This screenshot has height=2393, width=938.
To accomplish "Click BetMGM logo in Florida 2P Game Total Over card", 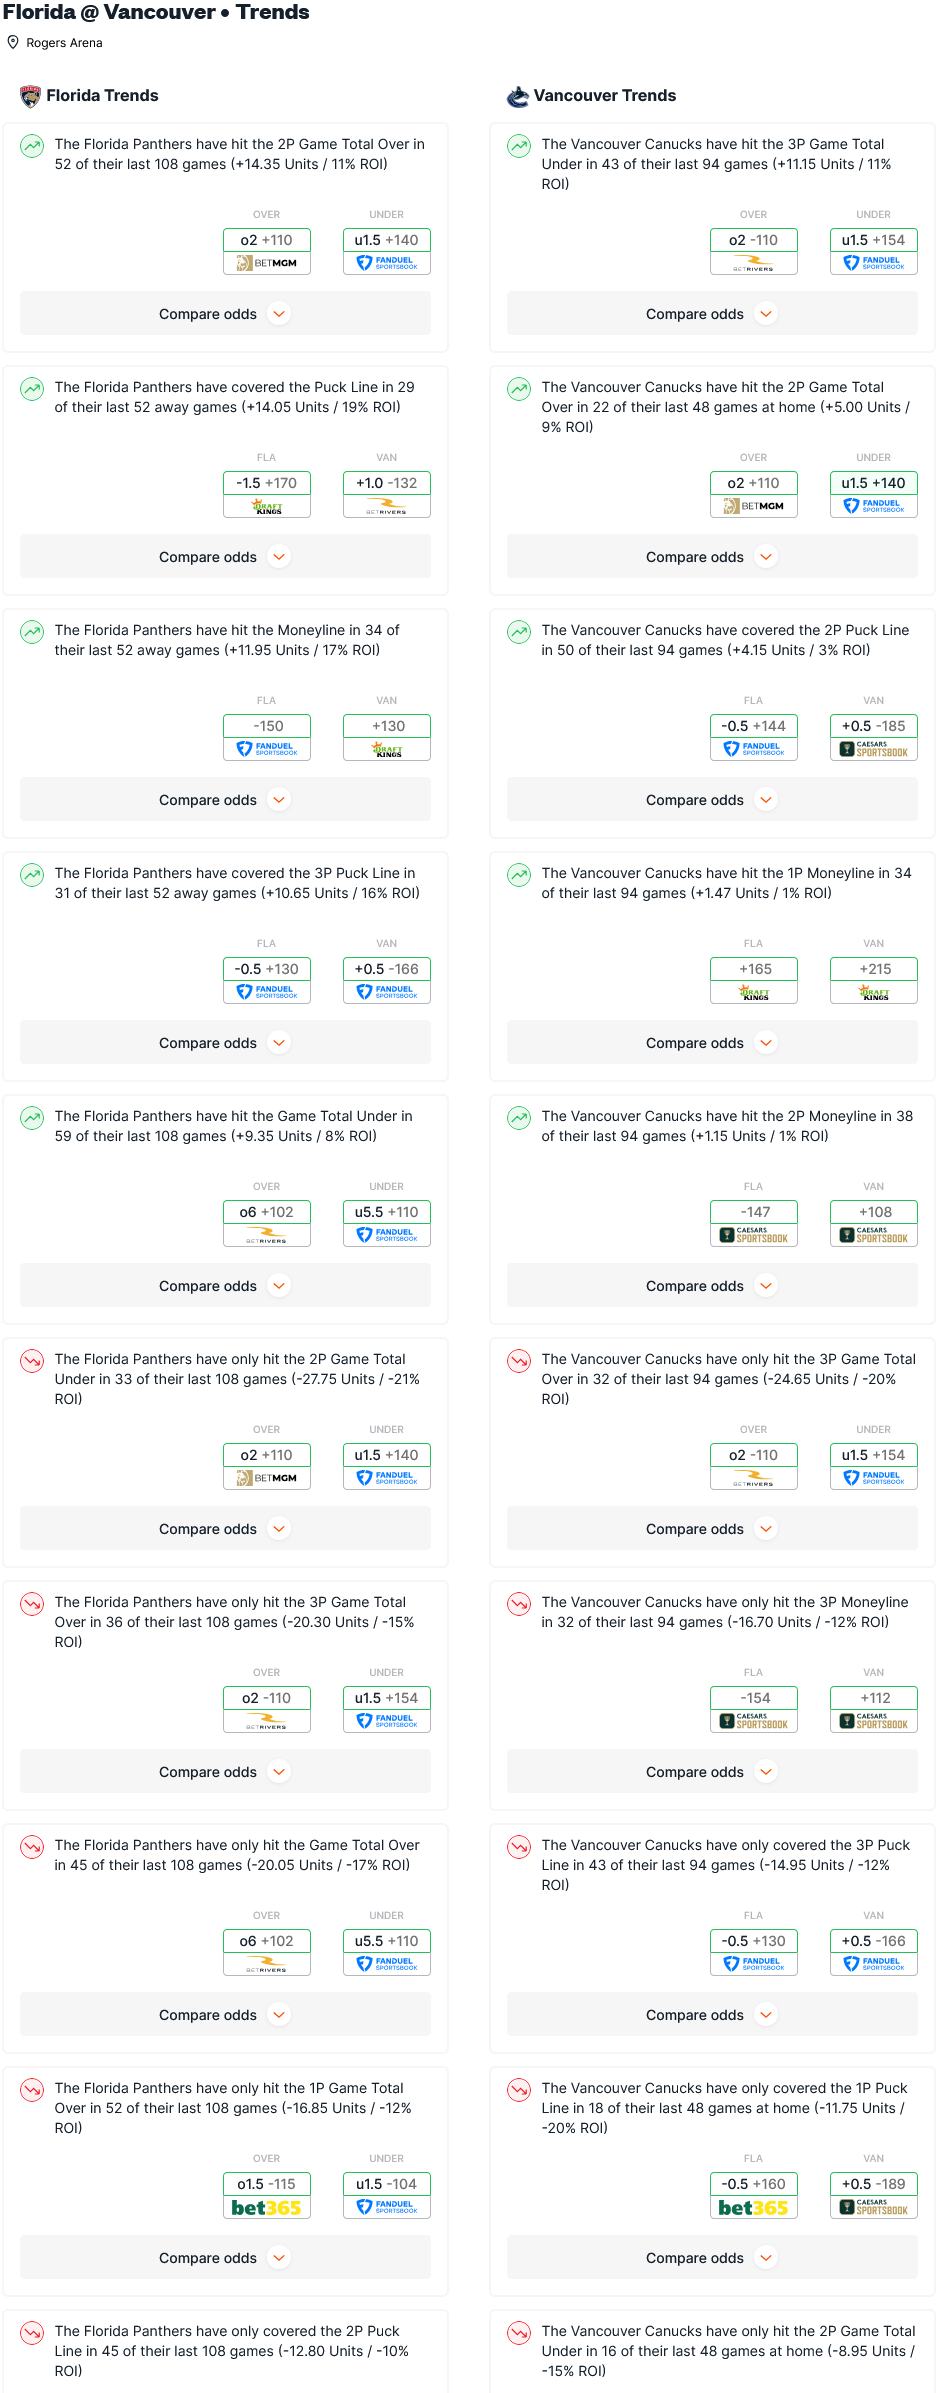I will [x=266, y=263].
